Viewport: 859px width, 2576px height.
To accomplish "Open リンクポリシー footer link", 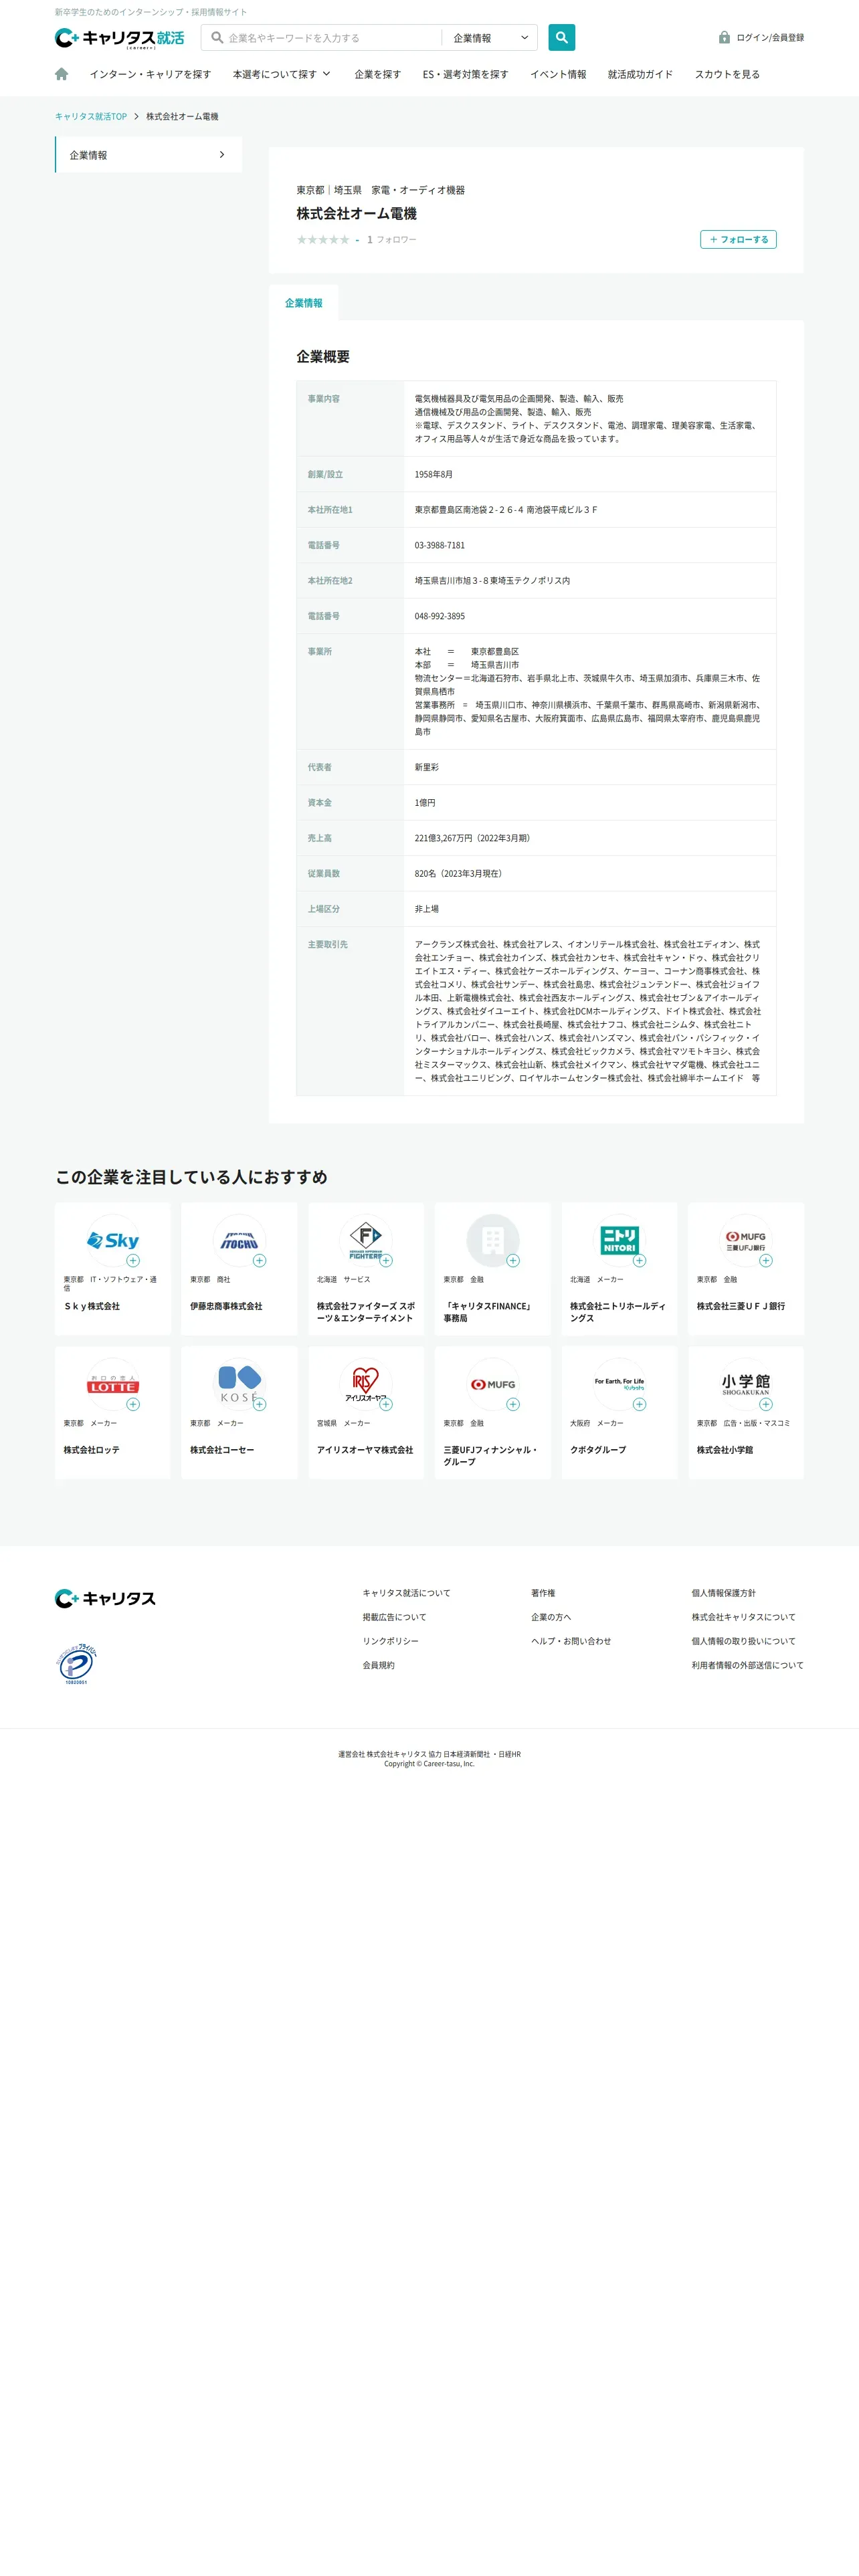I will [x=390, y=1641].
